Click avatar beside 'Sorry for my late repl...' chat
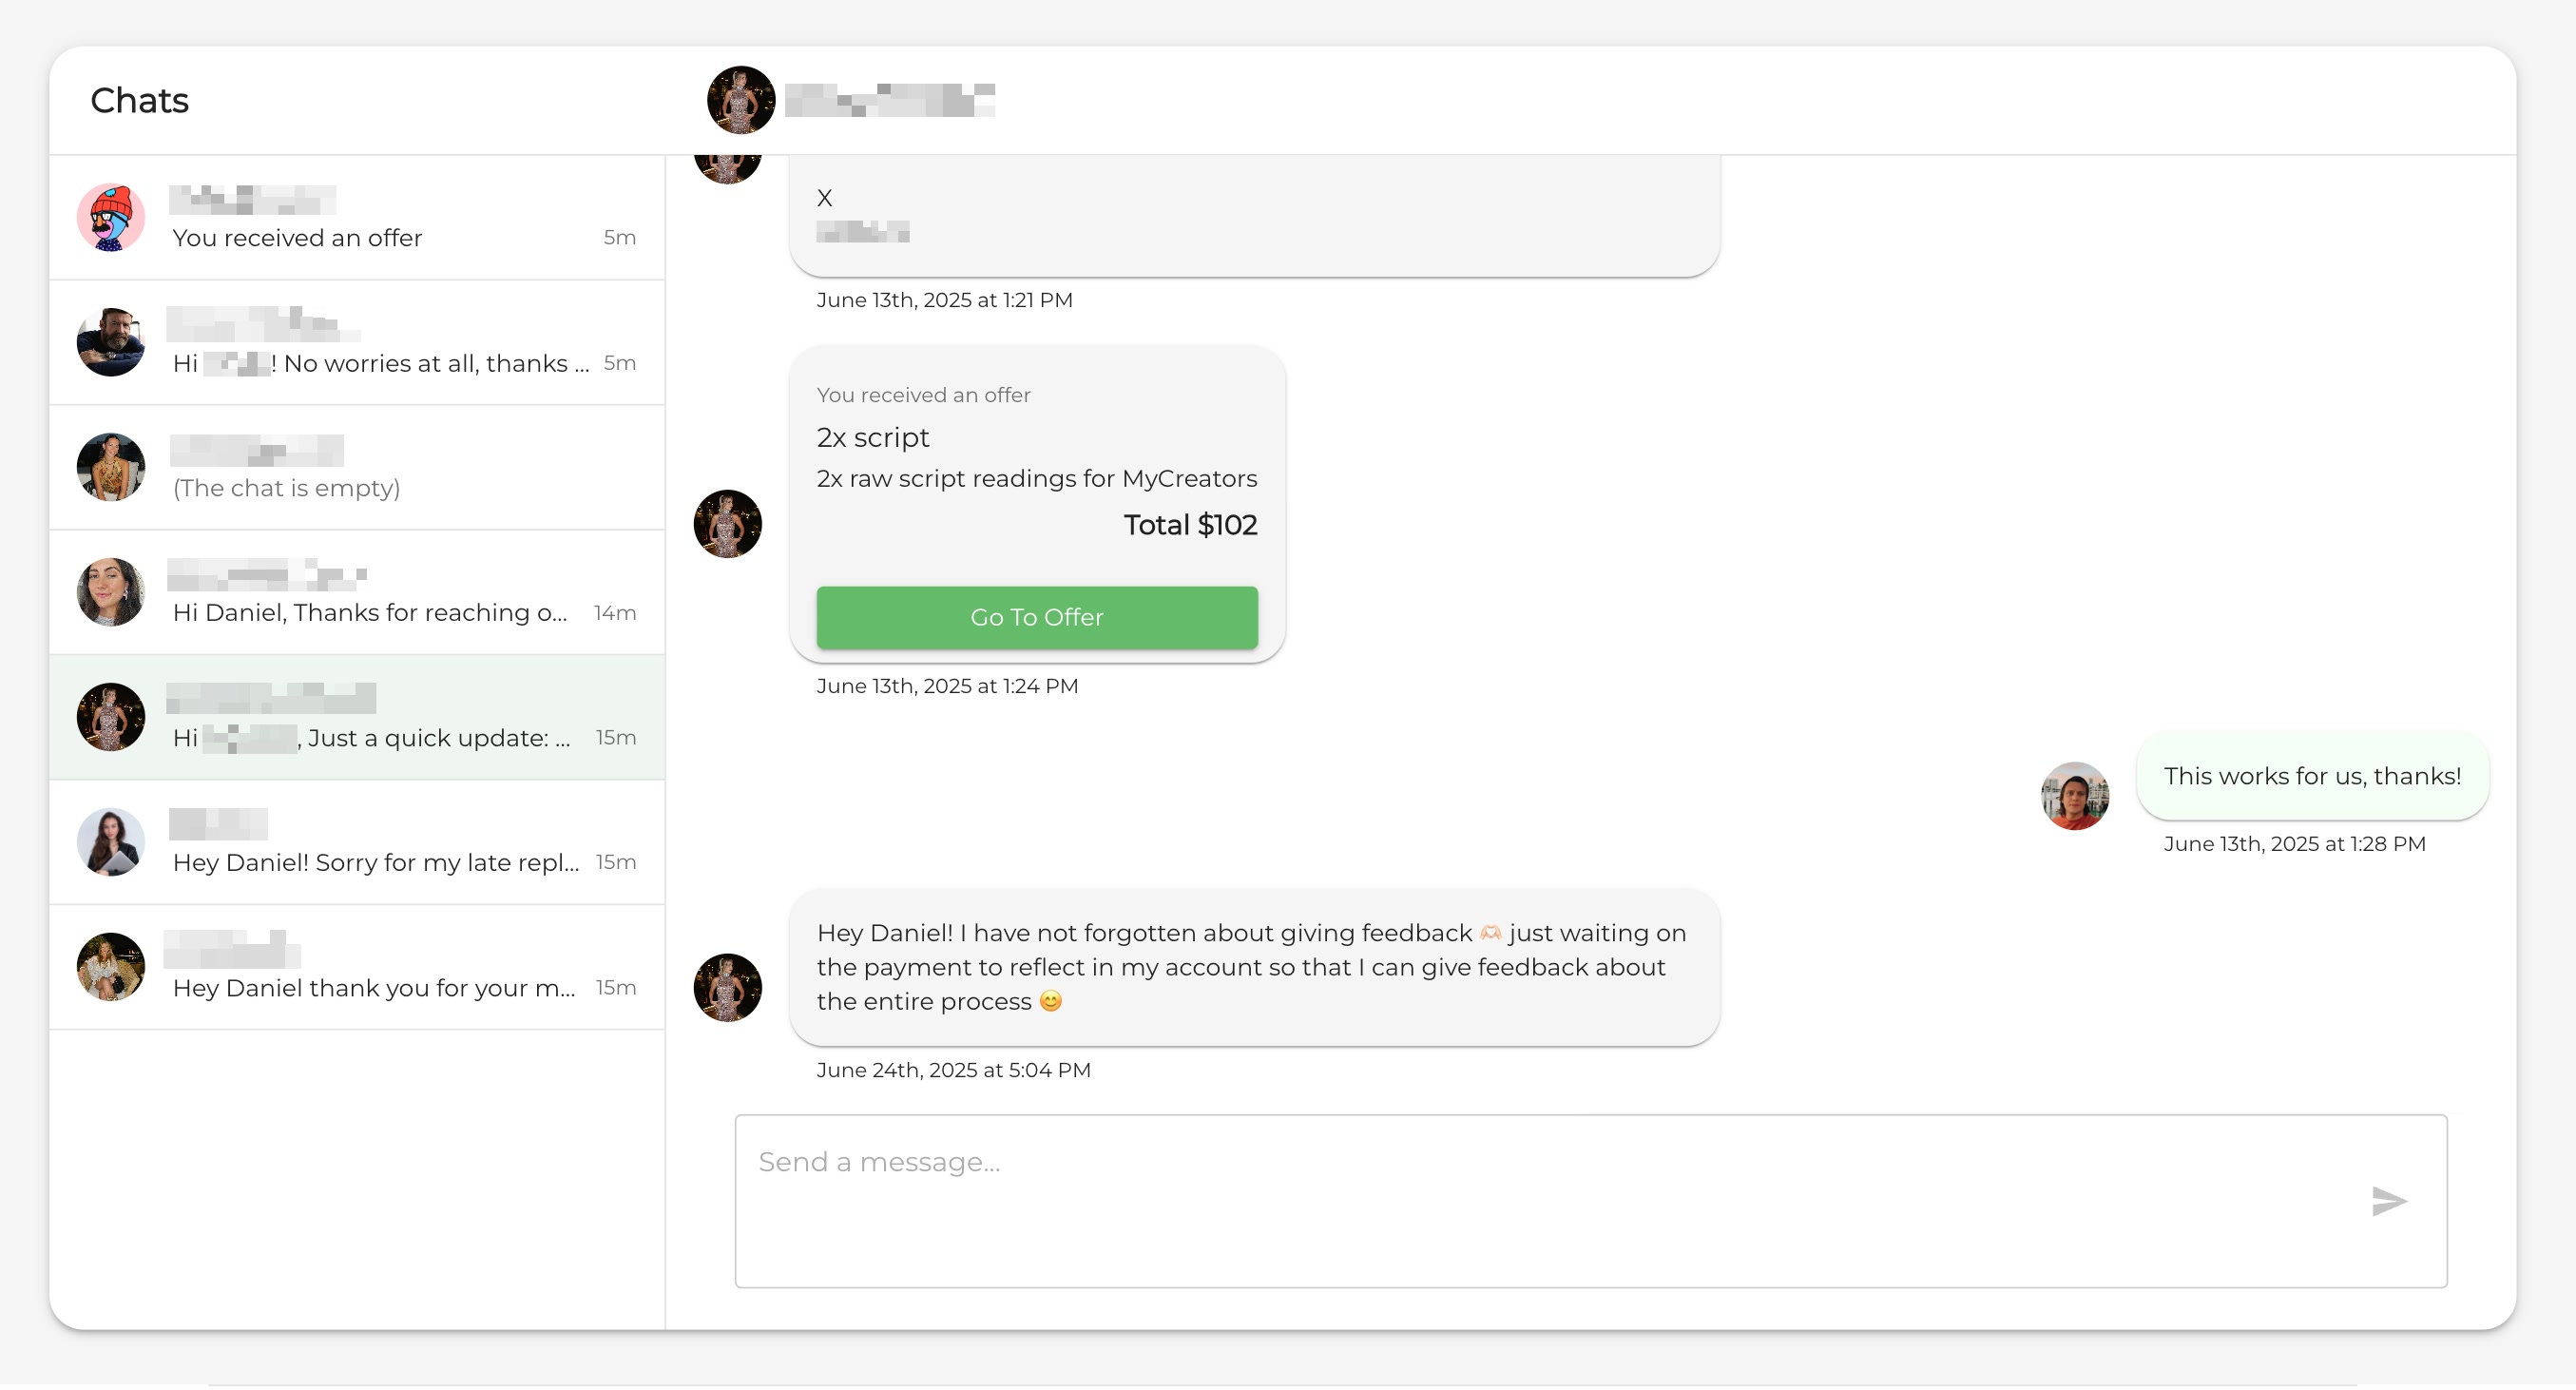Screen dimensions: 2576x1390 click(x=111, y=843)
